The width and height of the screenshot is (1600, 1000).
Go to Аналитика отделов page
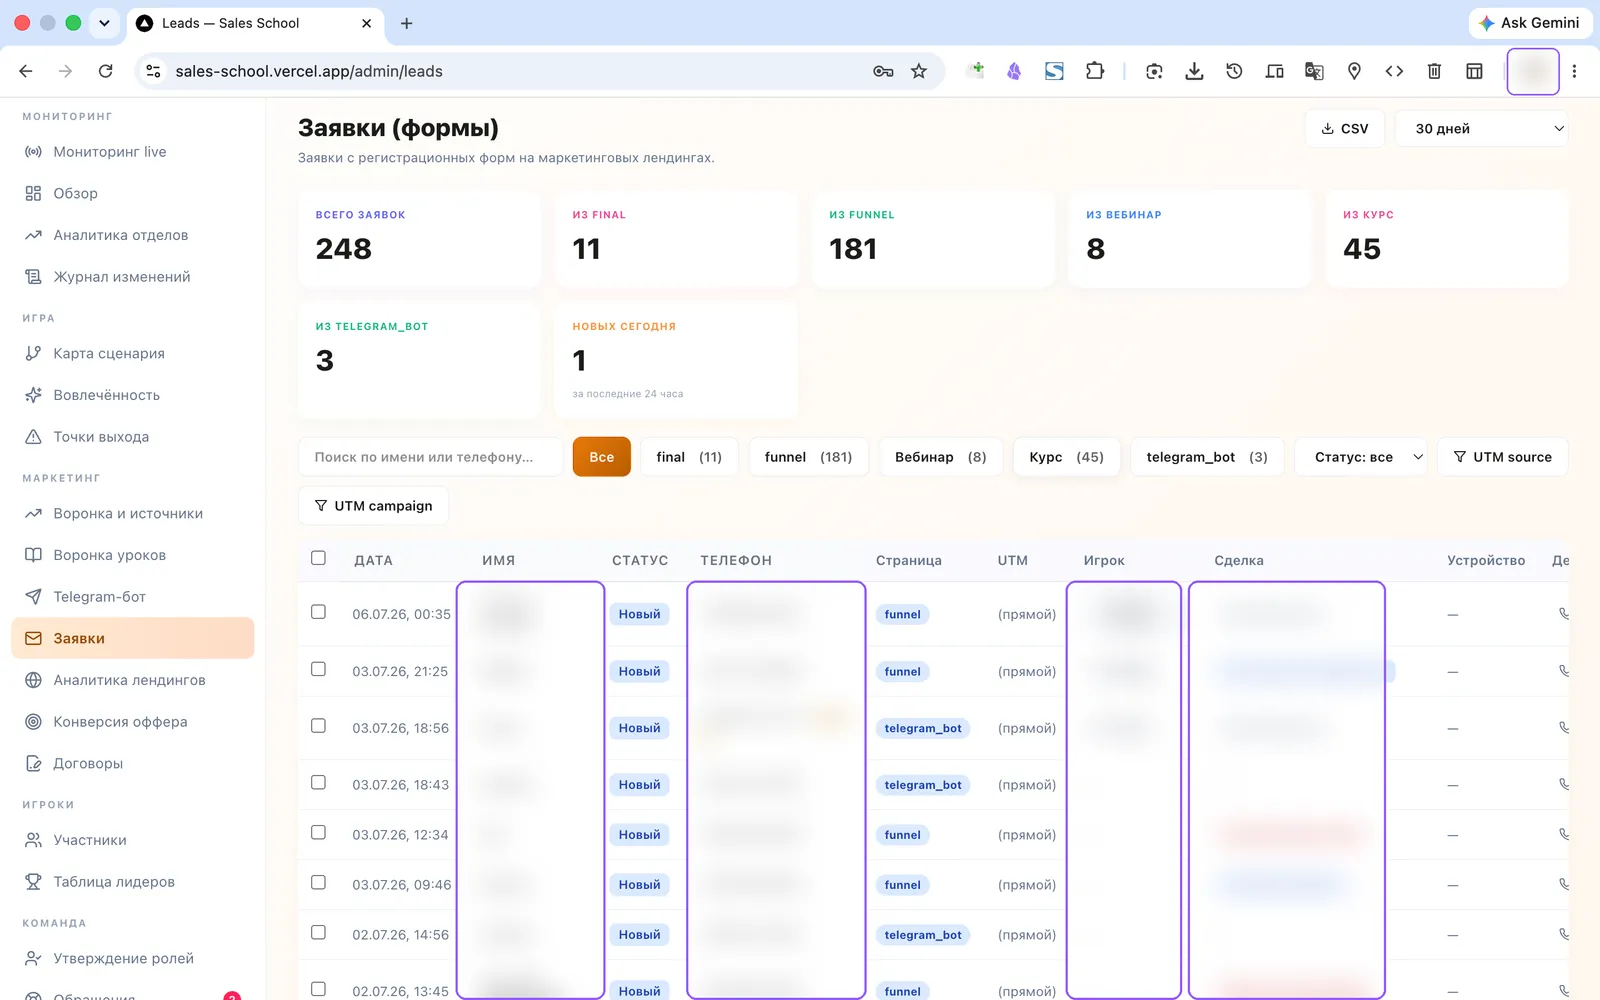pyautogui.click(x=120, y=235)
